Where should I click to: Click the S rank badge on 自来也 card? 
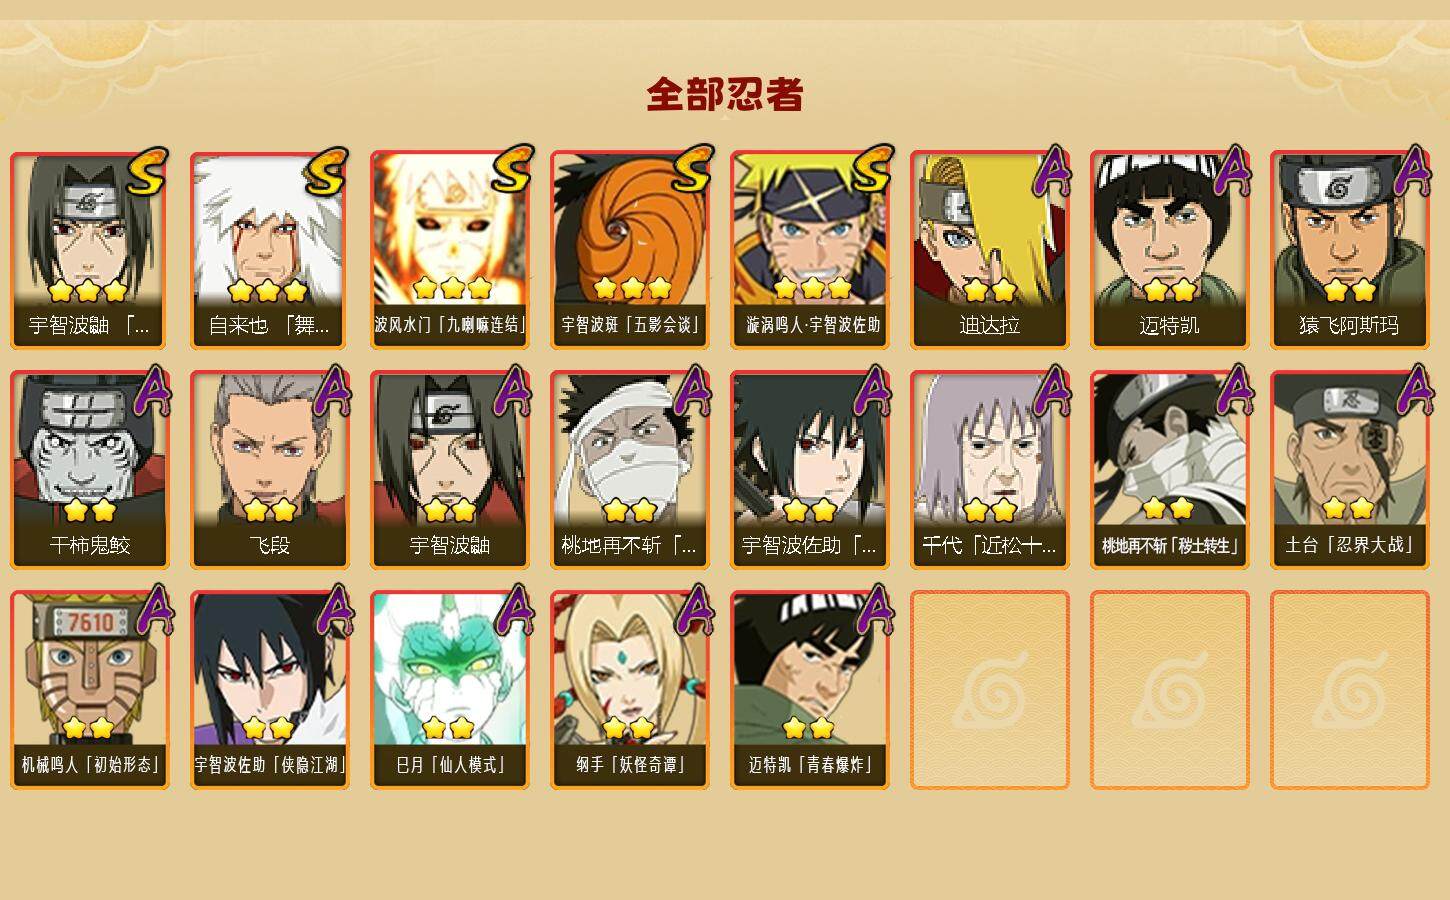[327, 172]
